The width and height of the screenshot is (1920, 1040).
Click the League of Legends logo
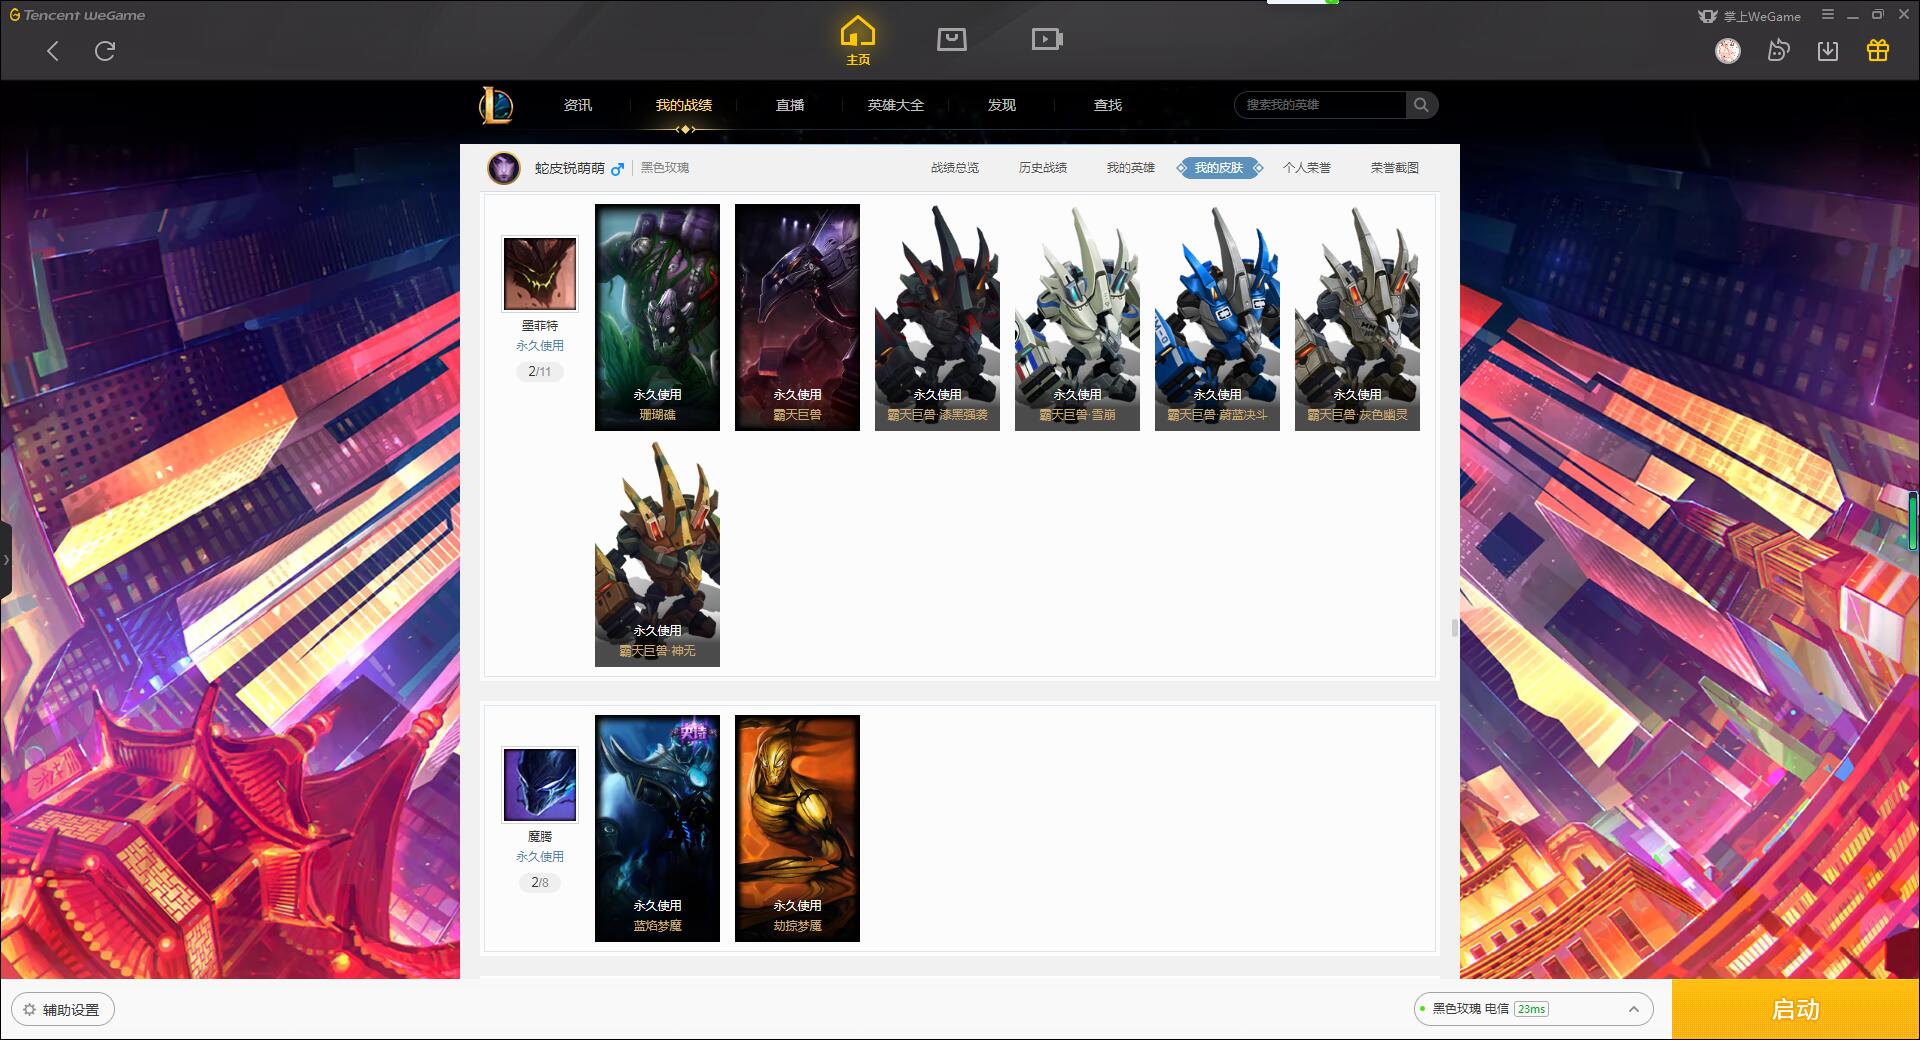496,105
